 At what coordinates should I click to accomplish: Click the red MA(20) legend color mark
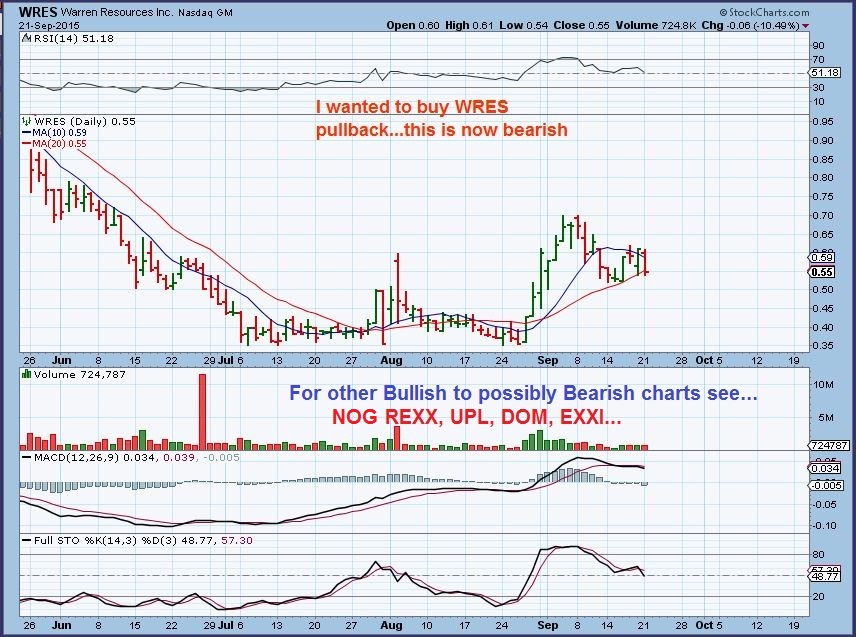coord(27,142)
